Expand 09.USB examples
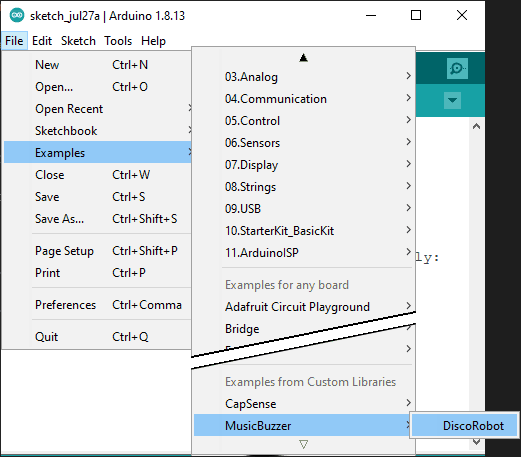 click(304, 209)
